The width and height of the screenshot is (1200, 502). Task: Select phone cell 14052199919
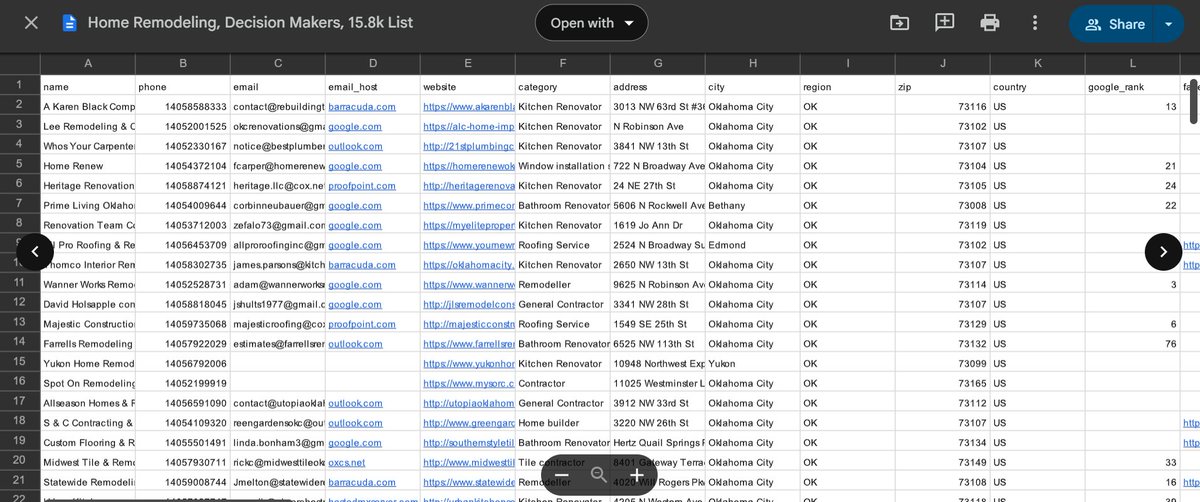click(182, 383)
